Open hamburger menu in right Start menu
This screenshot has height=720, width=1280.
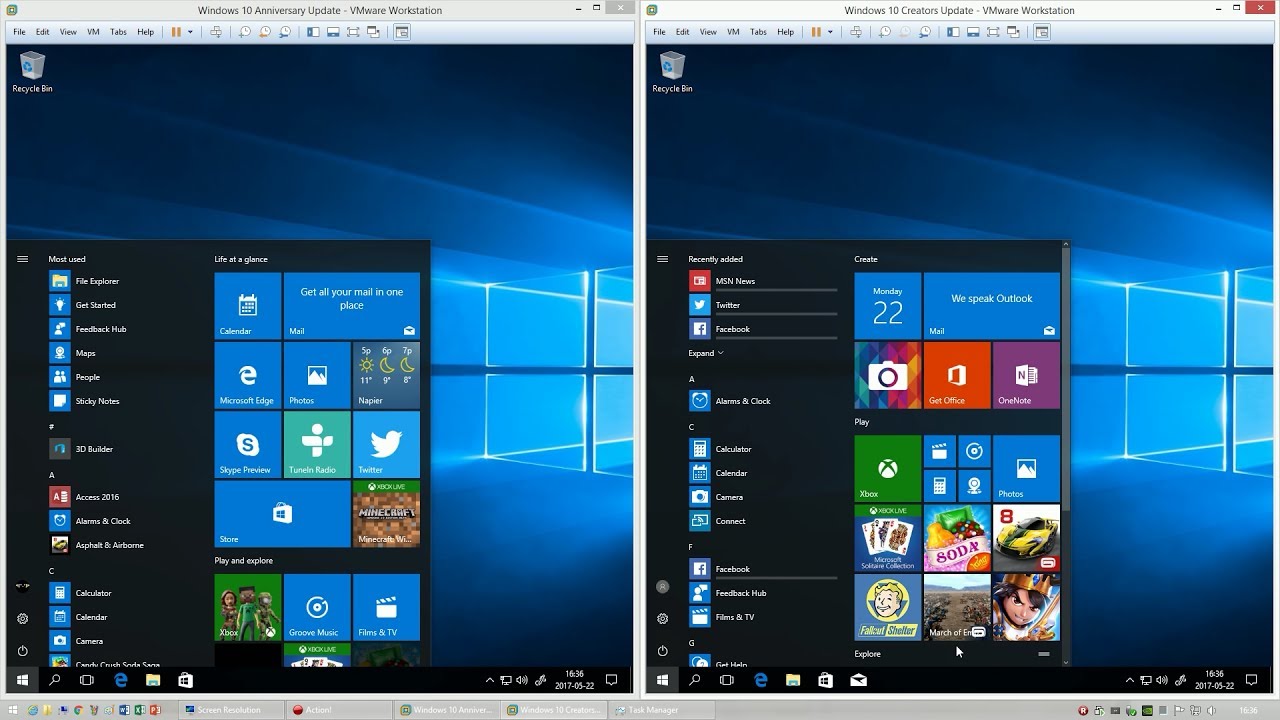[x=662, y=259]
